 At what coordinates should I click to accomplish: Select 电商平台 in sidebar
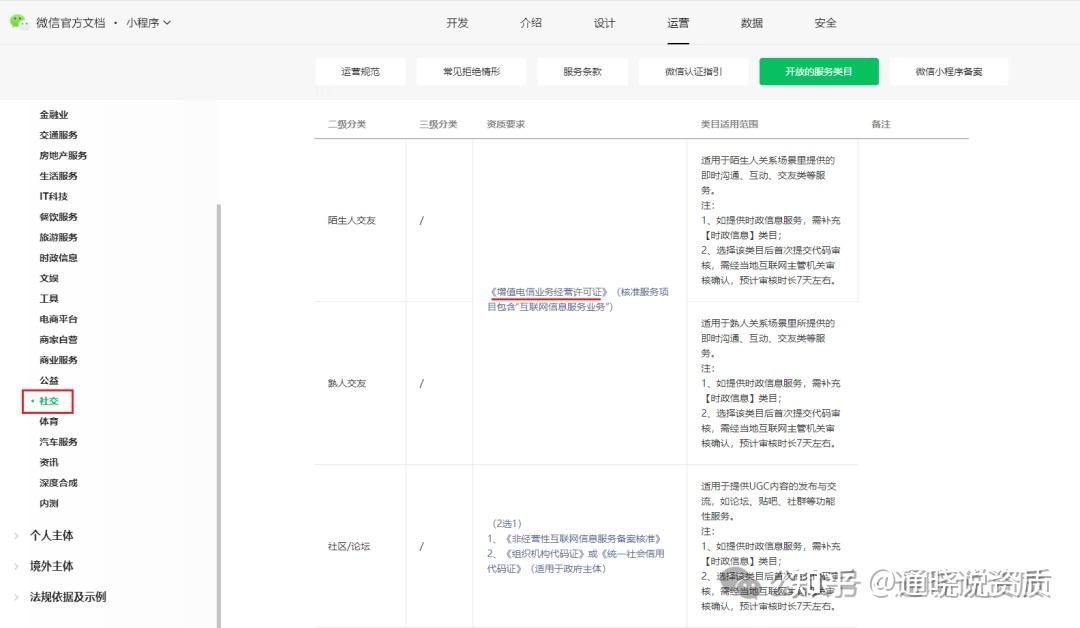tap(59, 320)
